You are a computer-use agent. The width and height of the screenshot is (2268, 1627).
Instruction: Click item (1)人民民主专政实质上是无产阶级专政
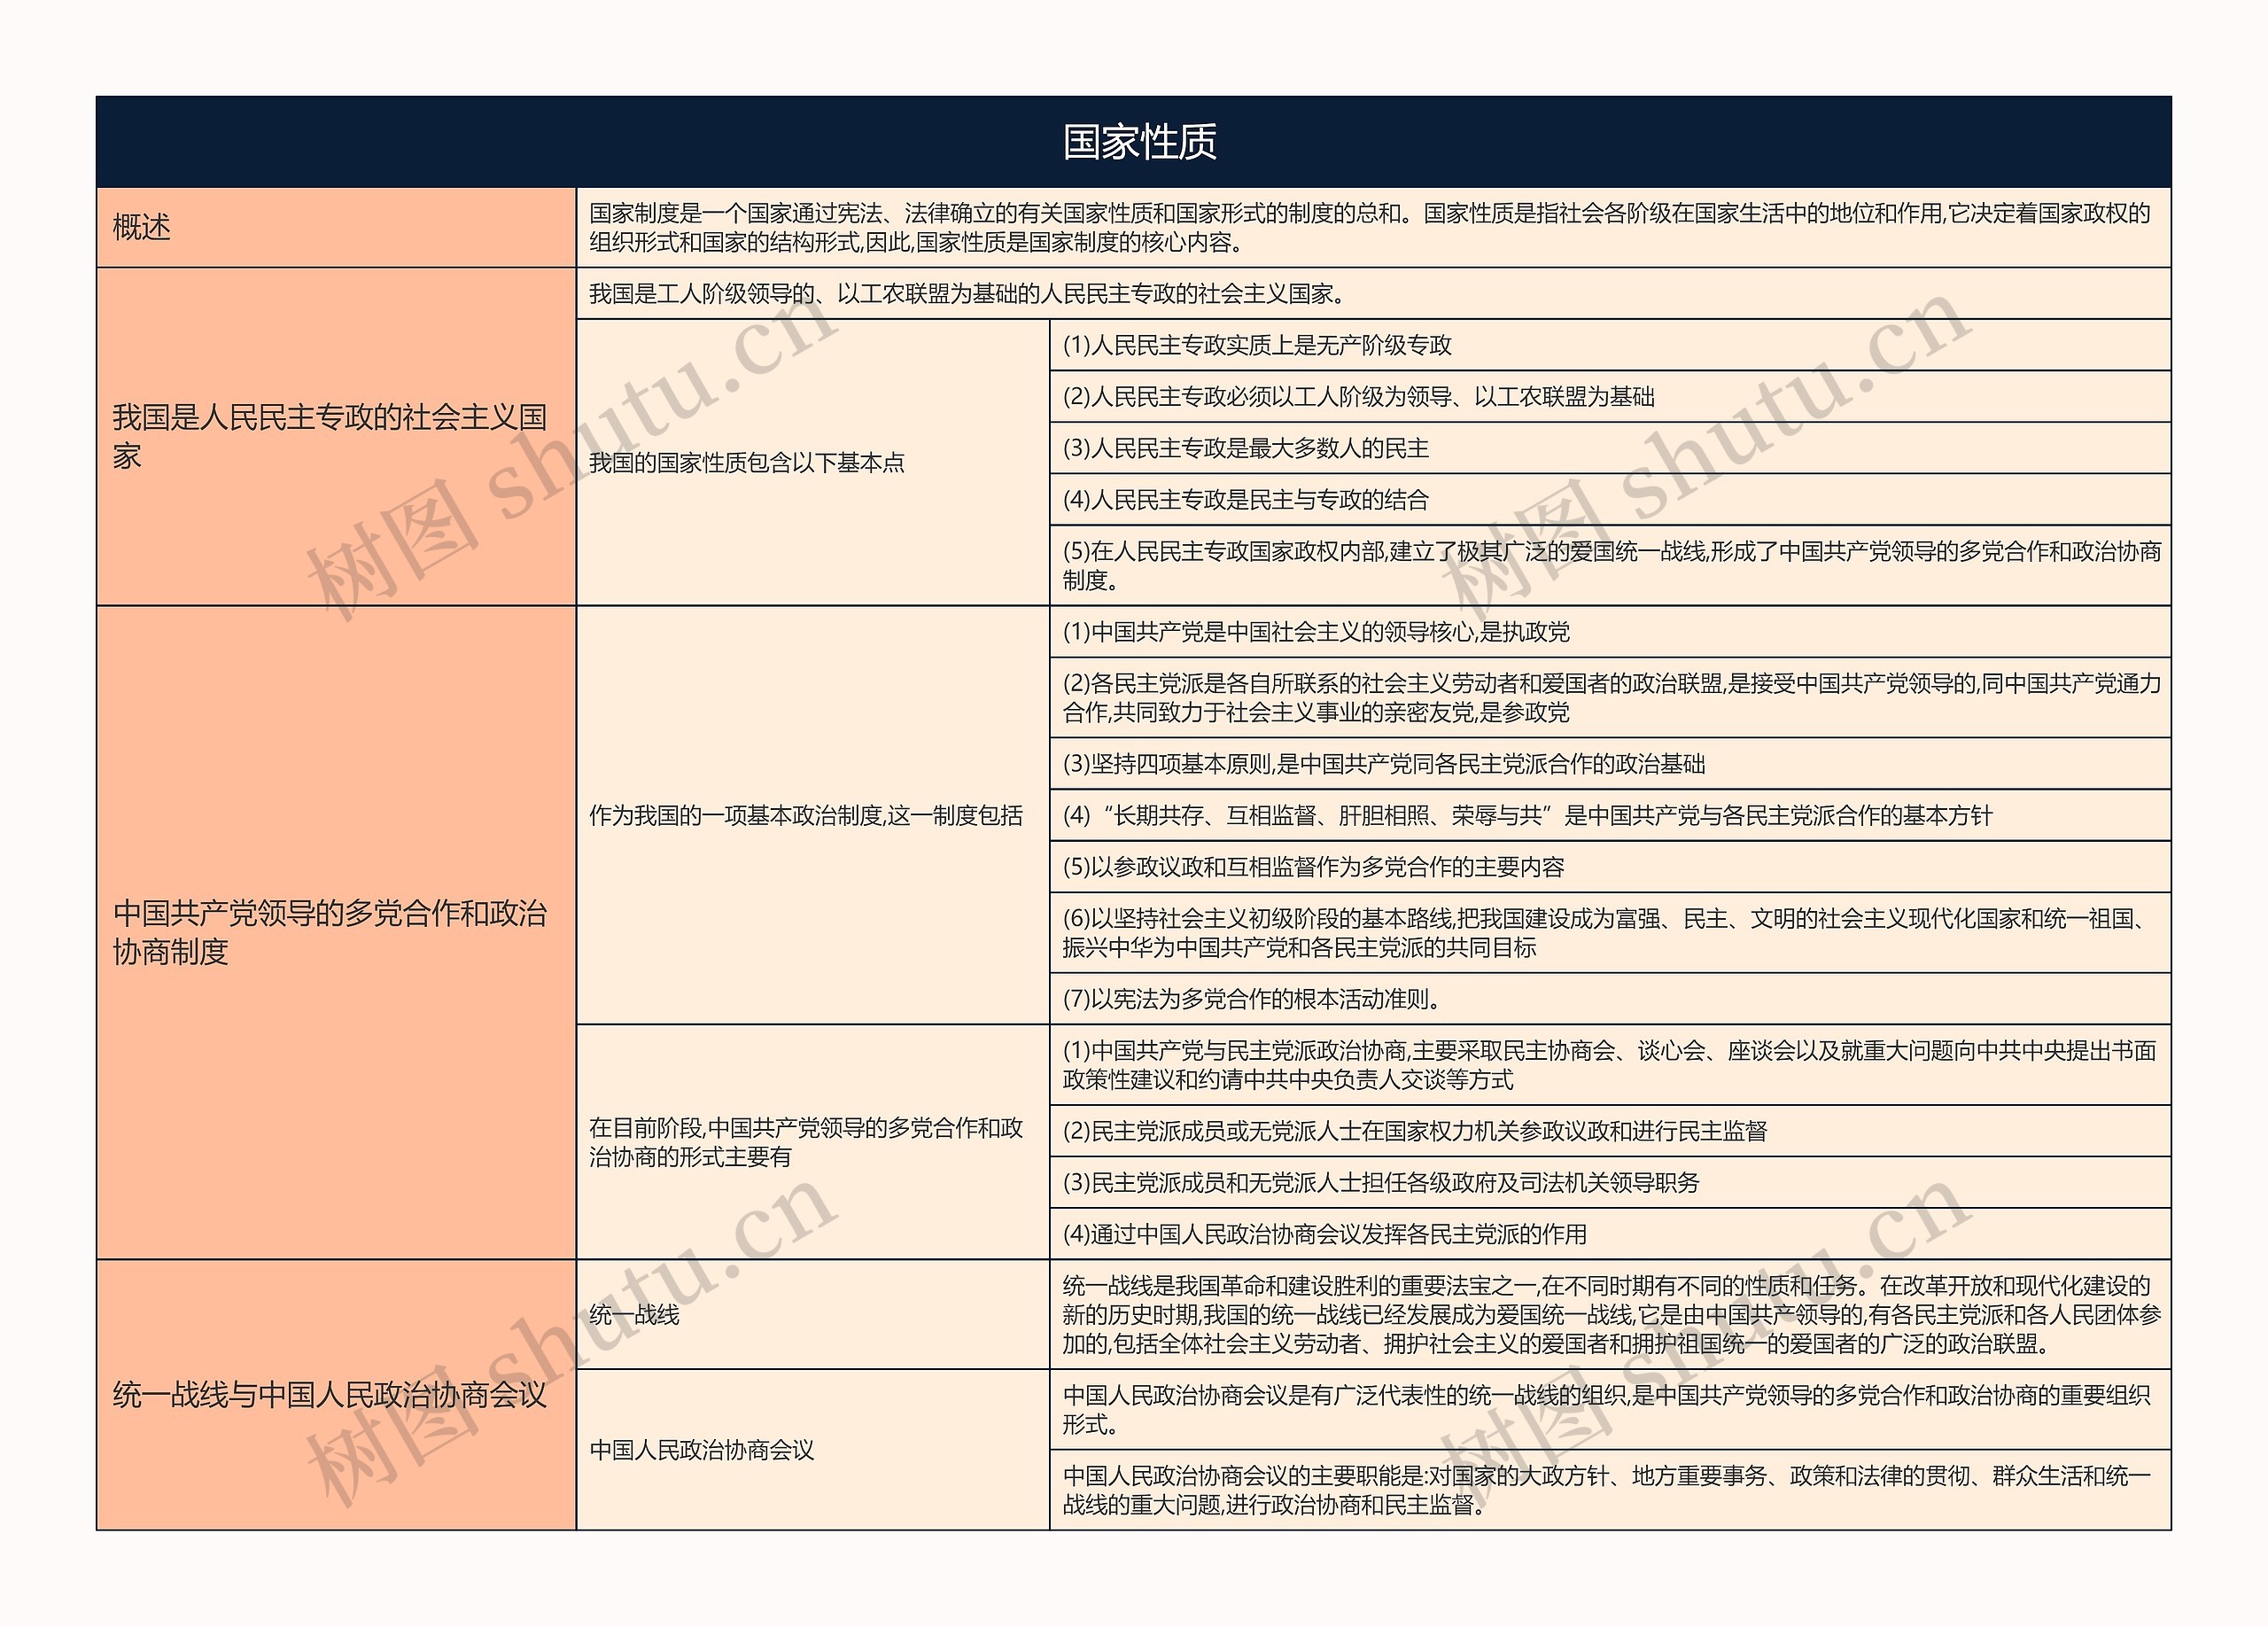point(1610,345)
